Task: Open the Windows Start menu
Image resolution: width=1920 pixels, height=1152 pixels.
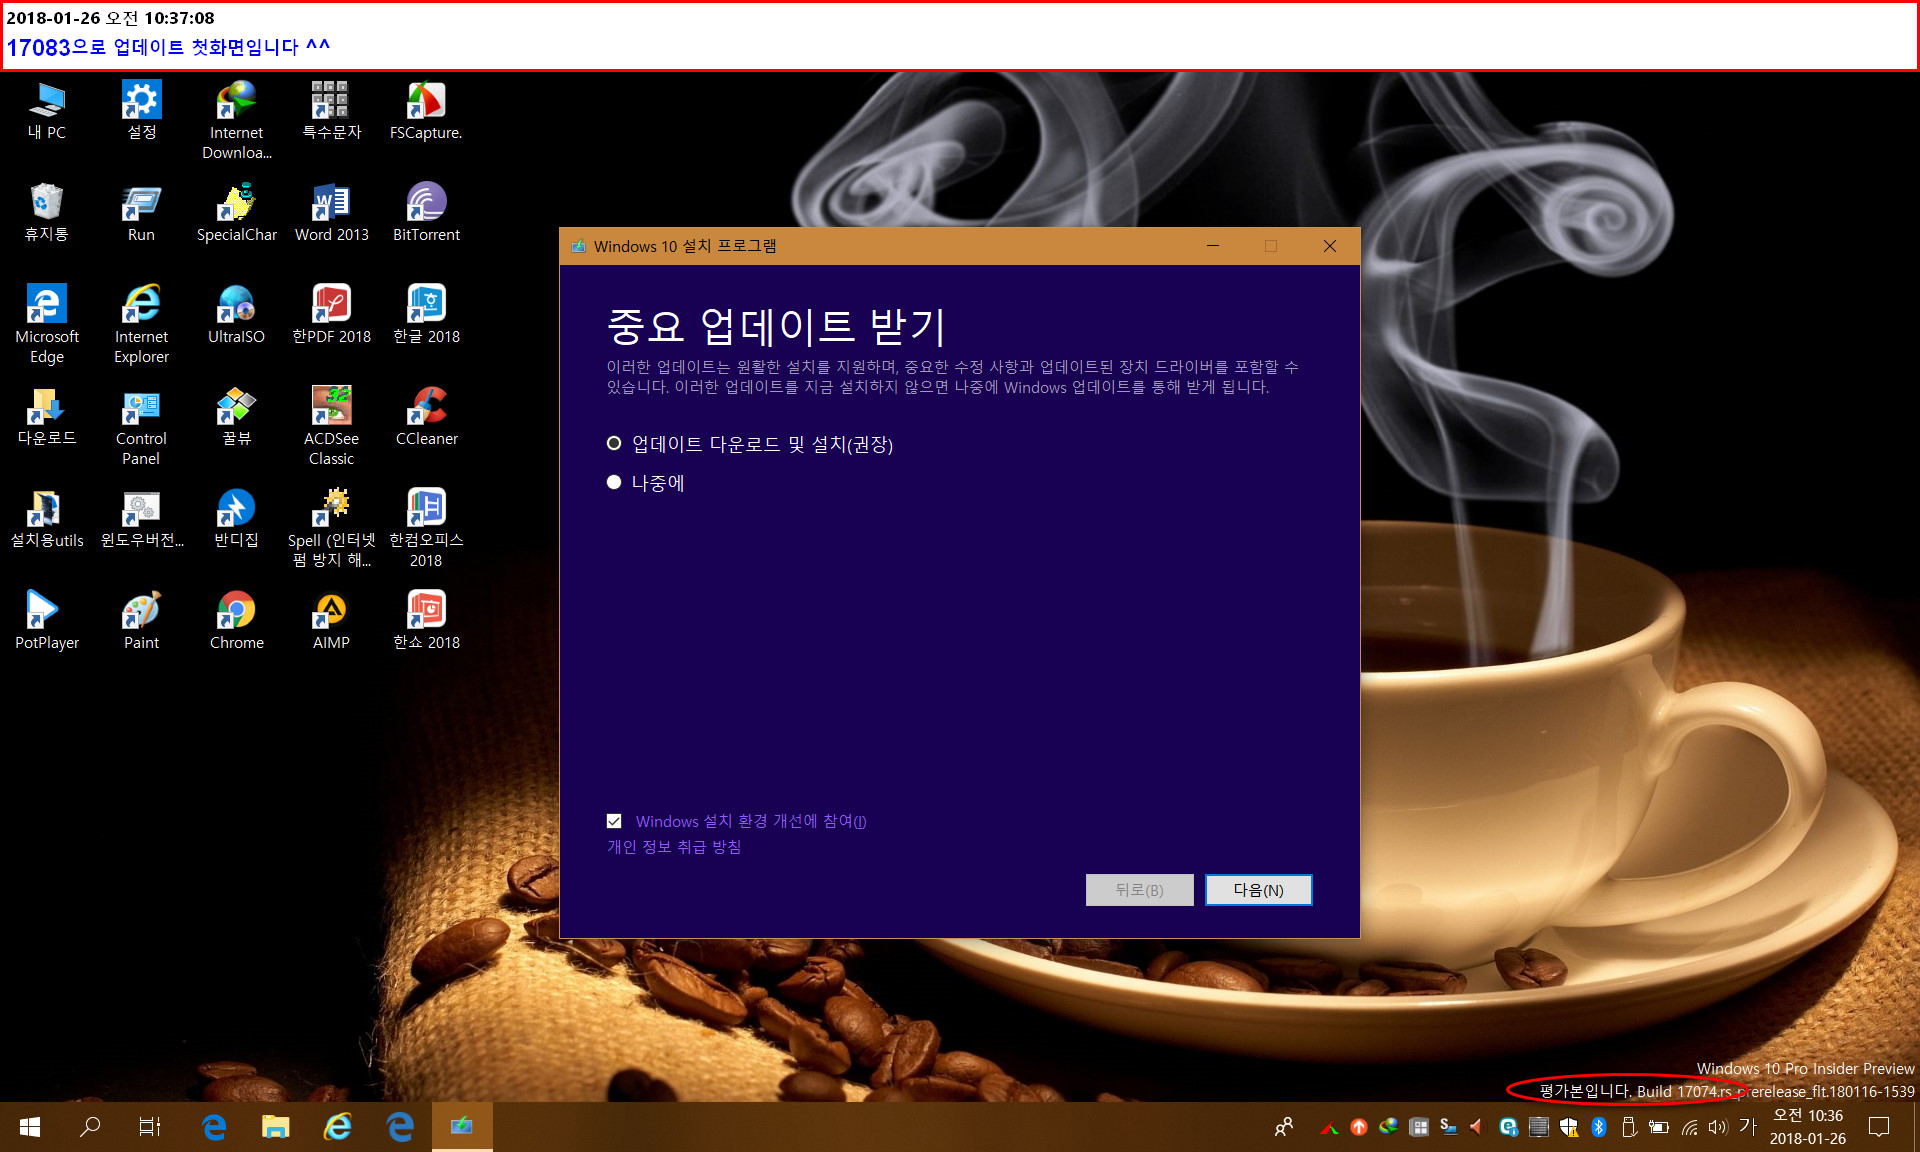Action: click(30, 1127)
